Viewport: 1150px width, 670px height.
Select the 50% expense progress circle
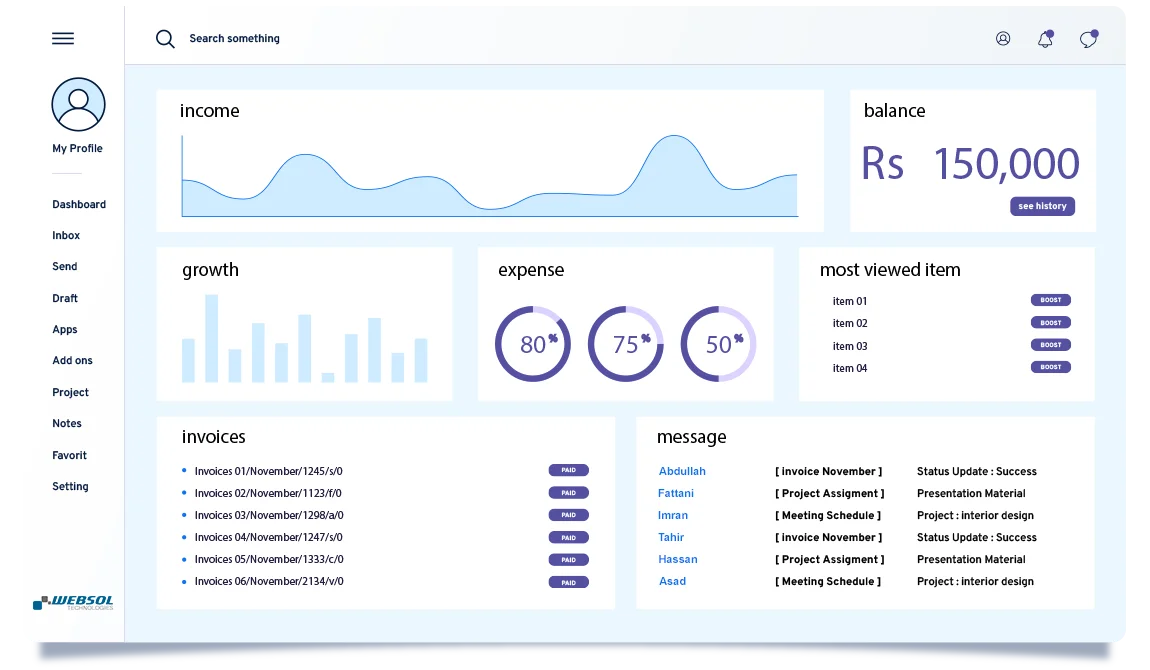718,344
